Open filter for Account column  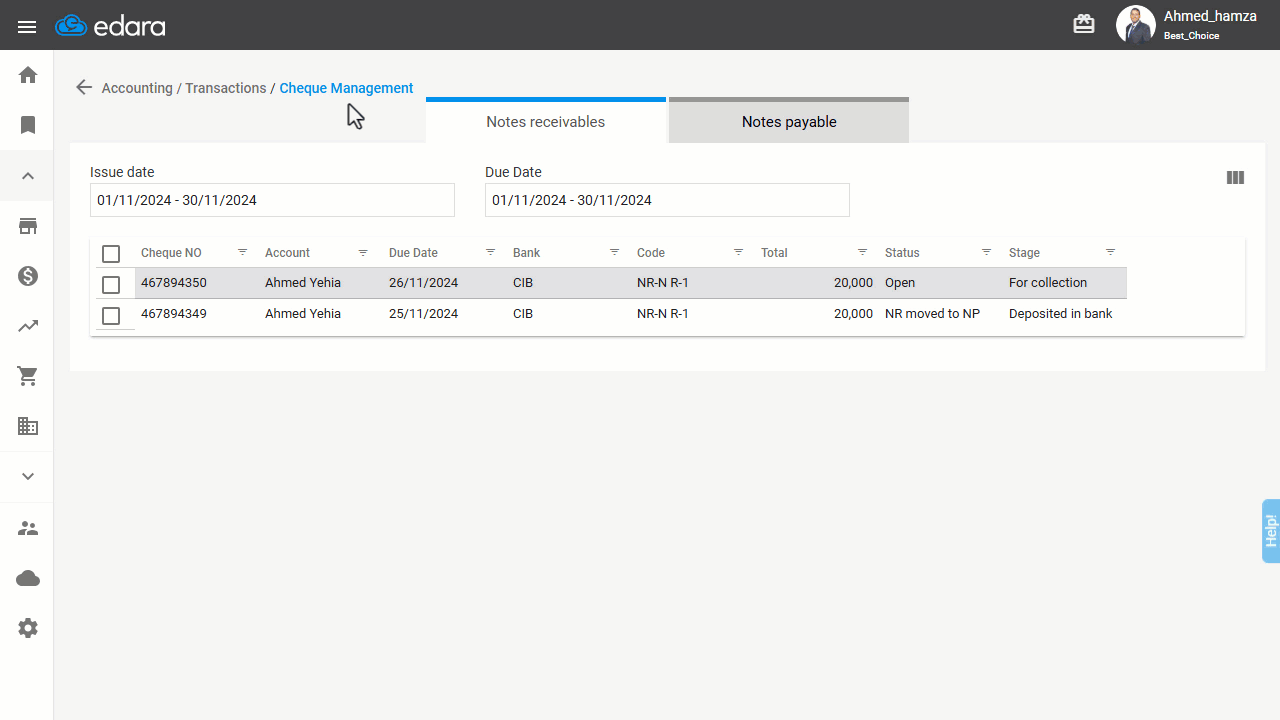pyautogui.click(x=363, y=252)
